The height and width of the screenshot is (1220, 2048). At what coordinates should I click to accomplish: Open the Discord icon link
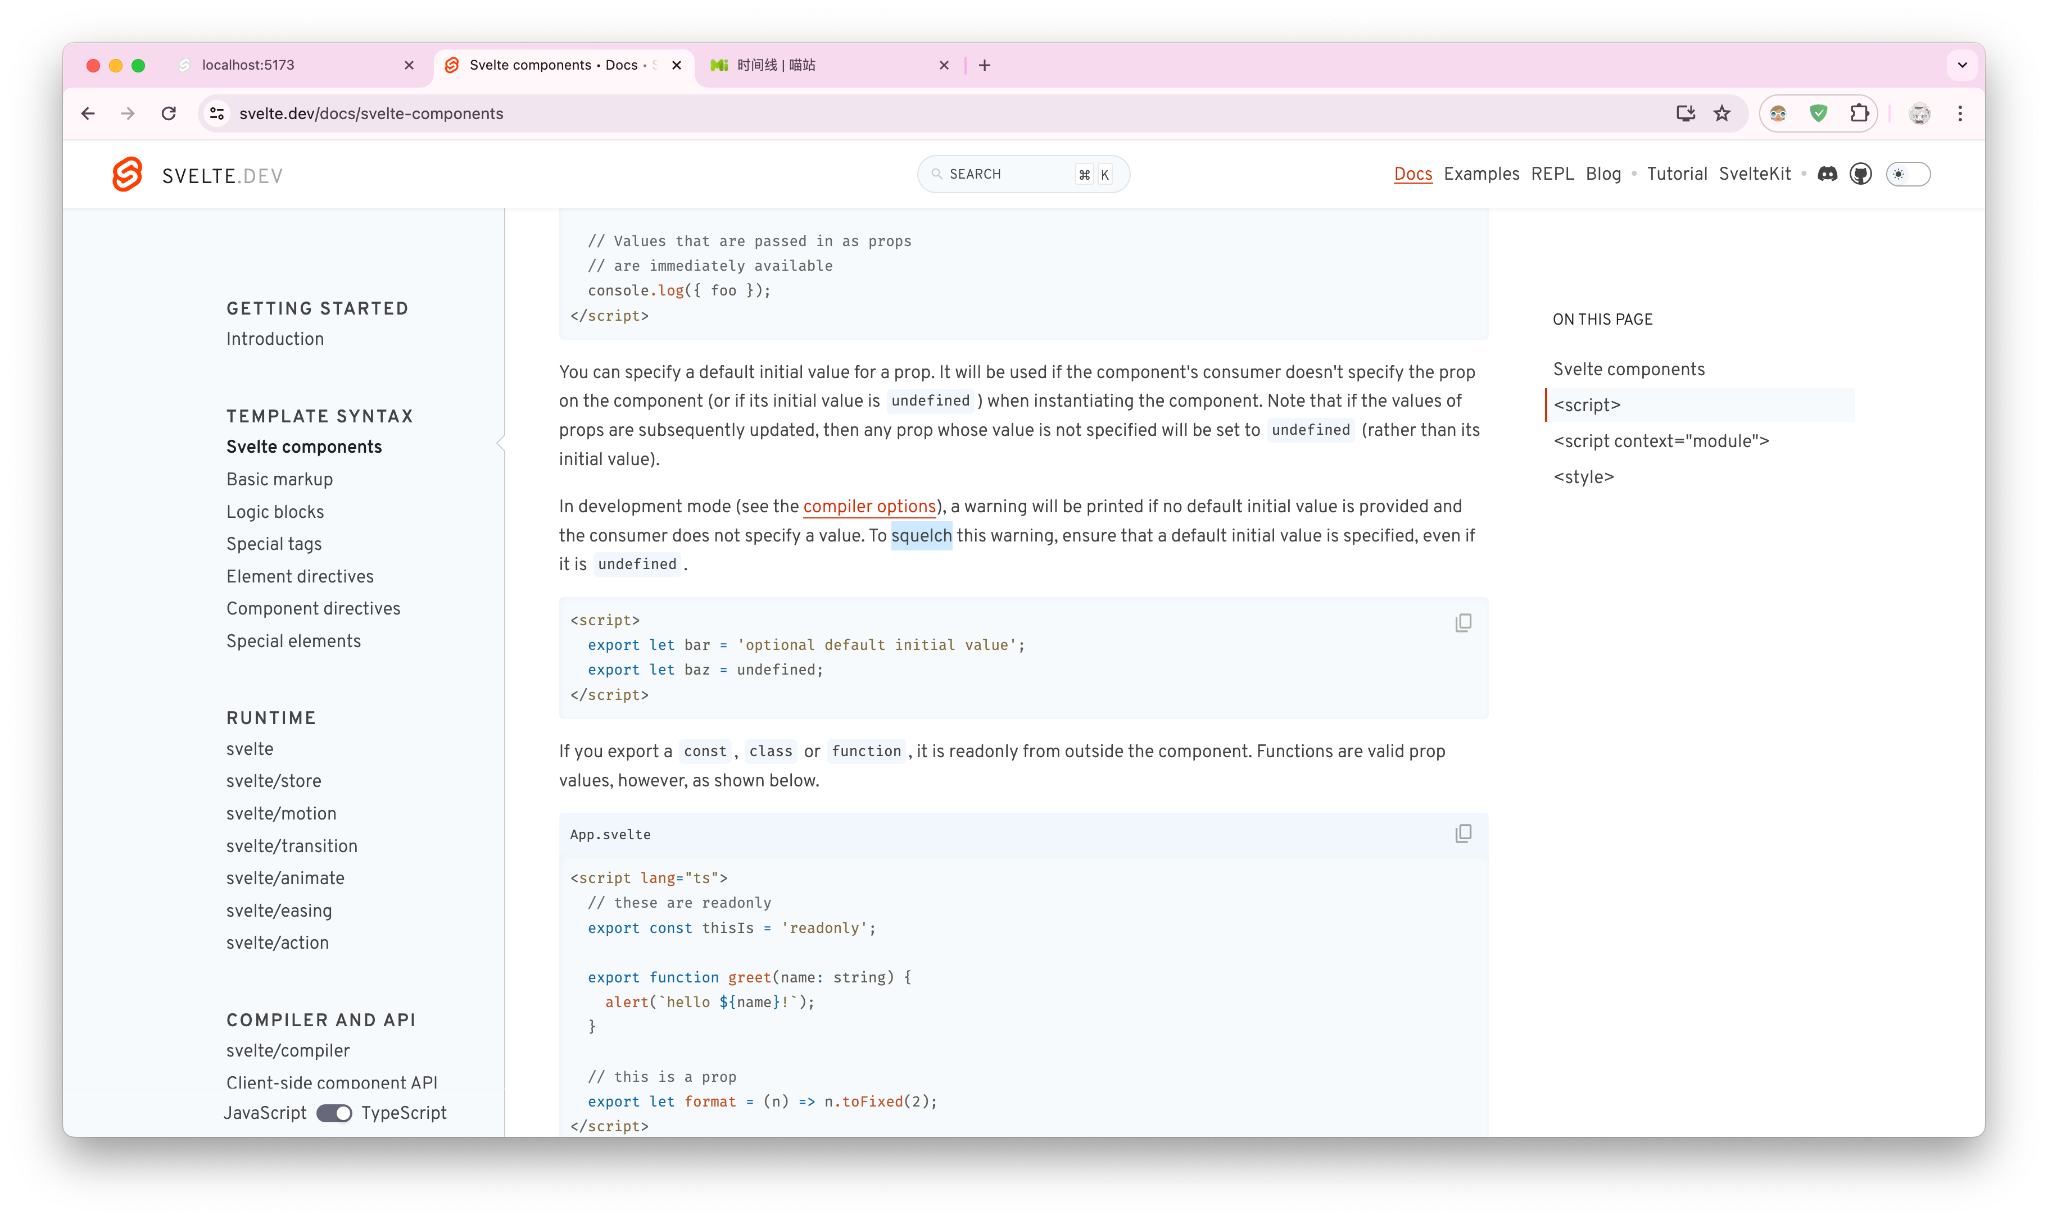[x=1827, y=174]
